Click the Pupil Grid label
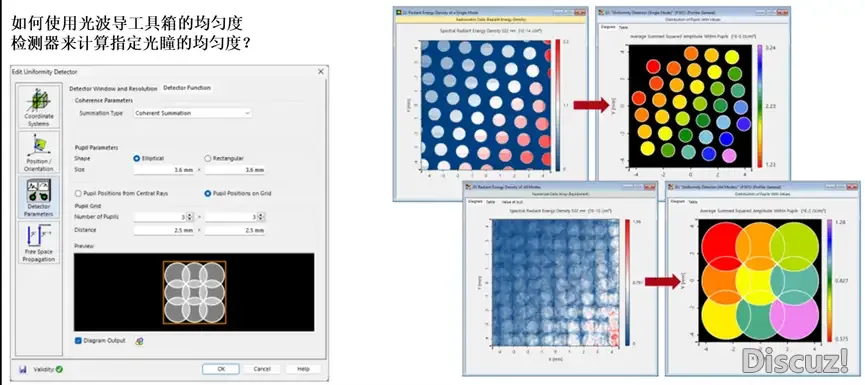Image resolution: width=865 pixels, height=385 pixels. [87, 206]
